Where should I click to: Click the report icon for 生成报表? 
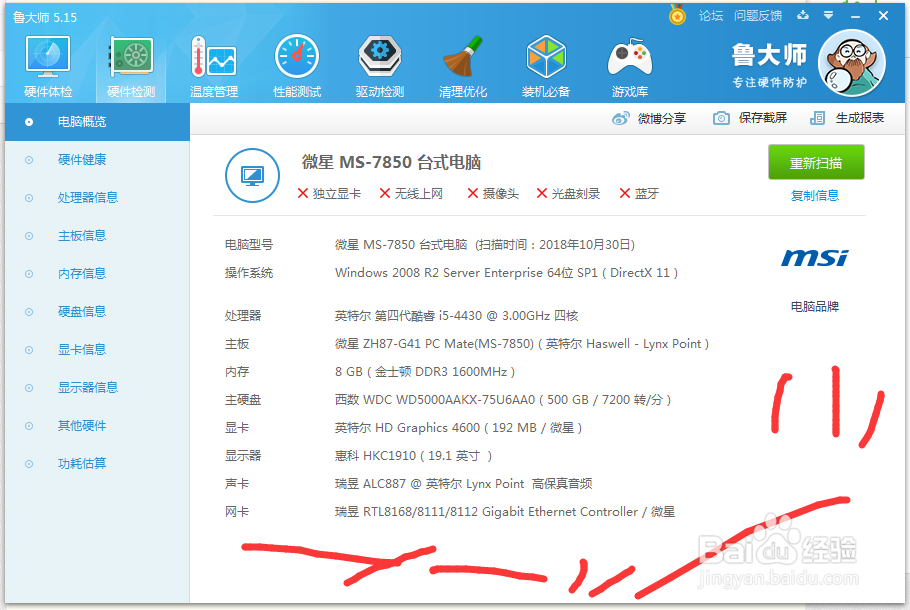(x=817, y=118)
